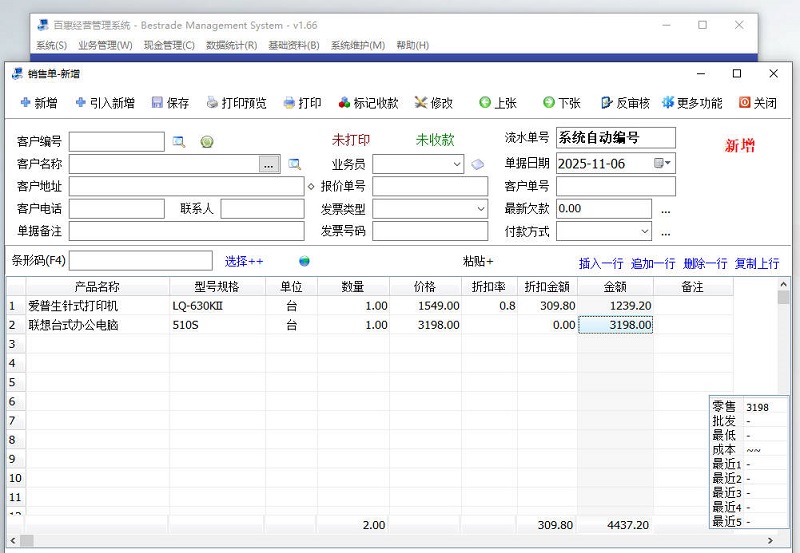Focus the 客户单号 input field

pyautogui.click(x=616, y=186)
